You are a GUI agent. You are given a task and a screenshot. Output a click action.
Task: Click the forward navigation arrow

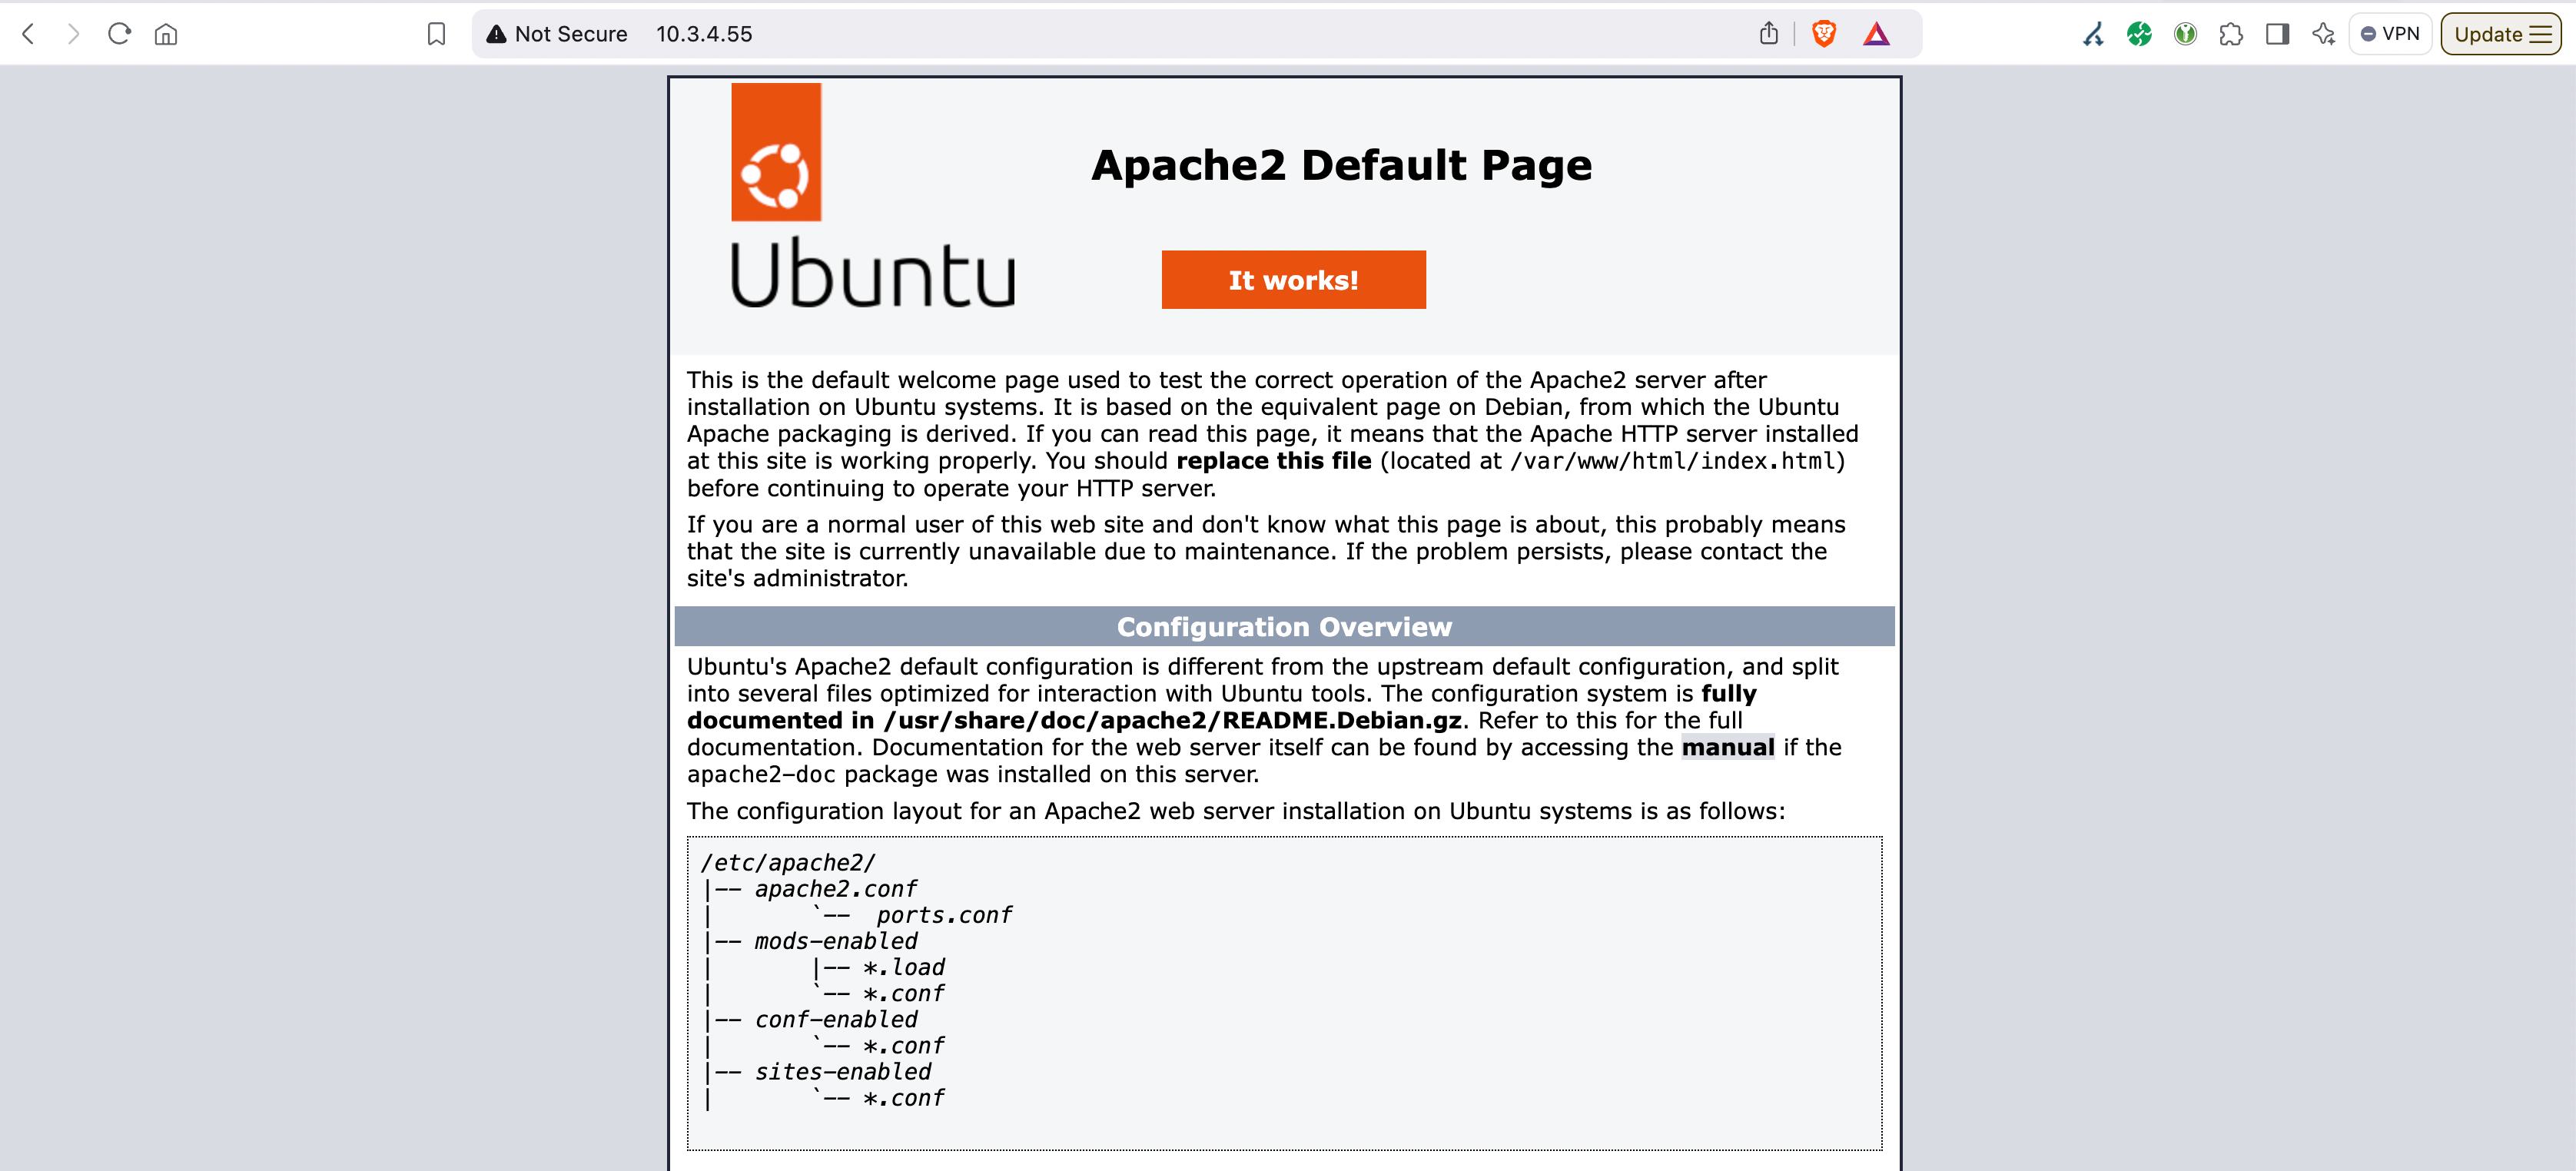(73, 34)
